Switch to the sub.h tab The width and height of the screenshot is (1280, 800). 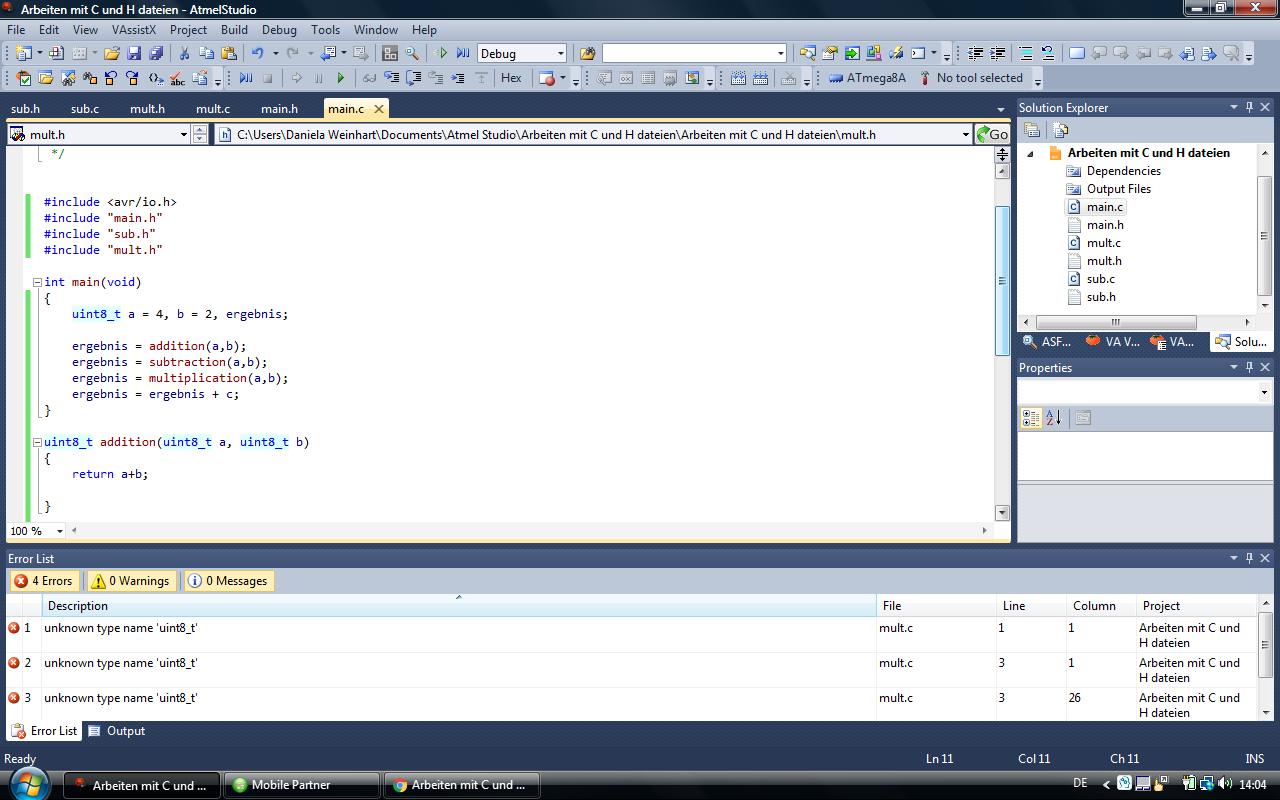coord(26,109)
